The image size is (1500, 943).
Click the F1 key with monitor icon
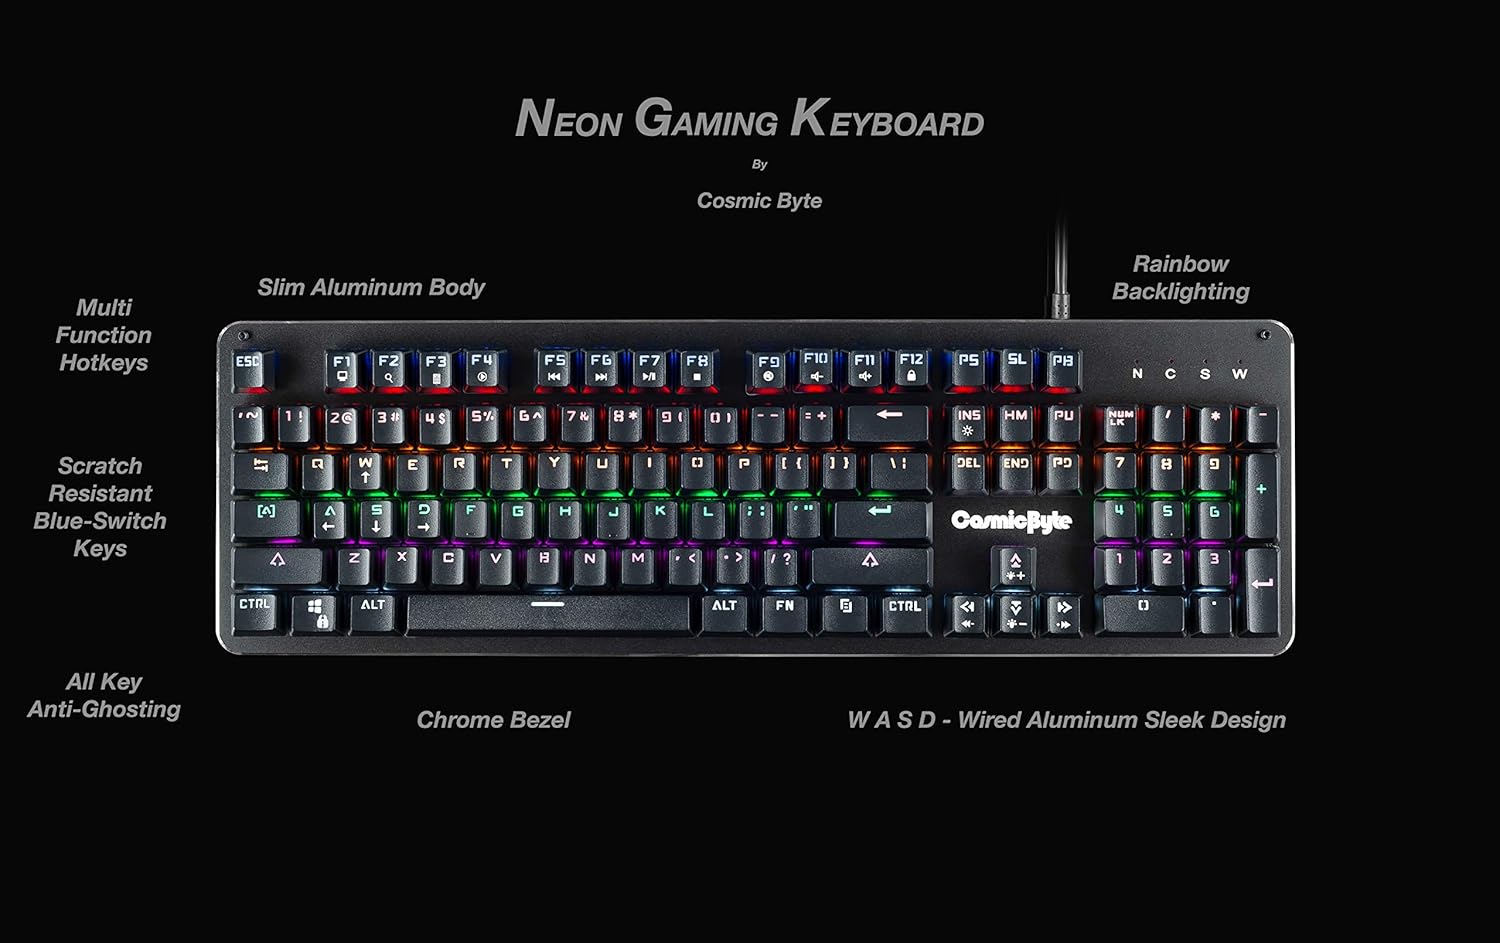point(342,368)
